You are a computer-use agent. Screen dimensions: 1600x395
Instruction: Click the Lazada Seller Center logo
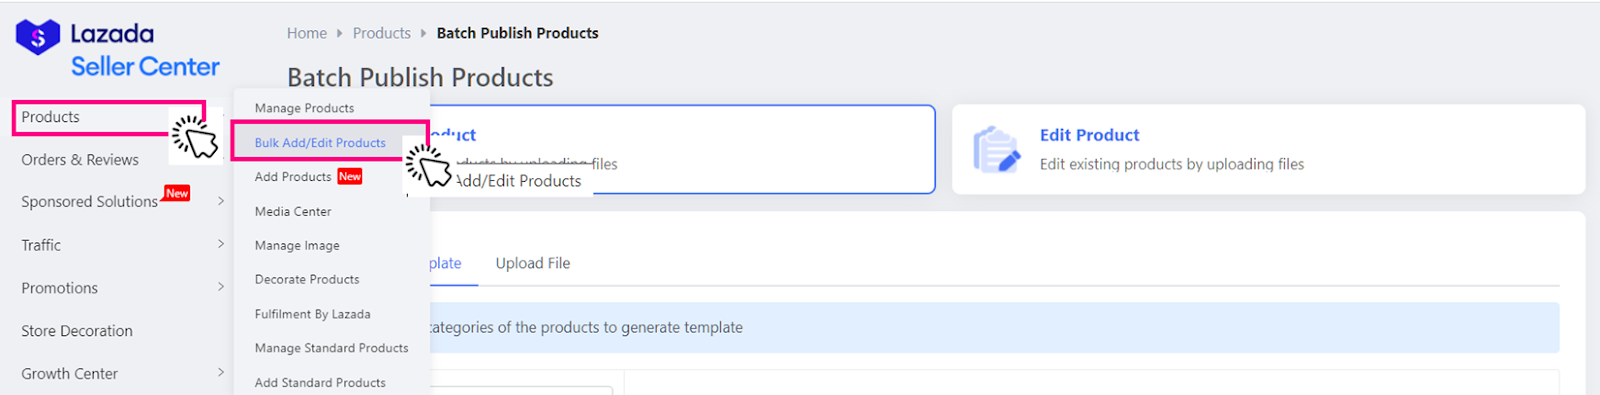(118, 49)
